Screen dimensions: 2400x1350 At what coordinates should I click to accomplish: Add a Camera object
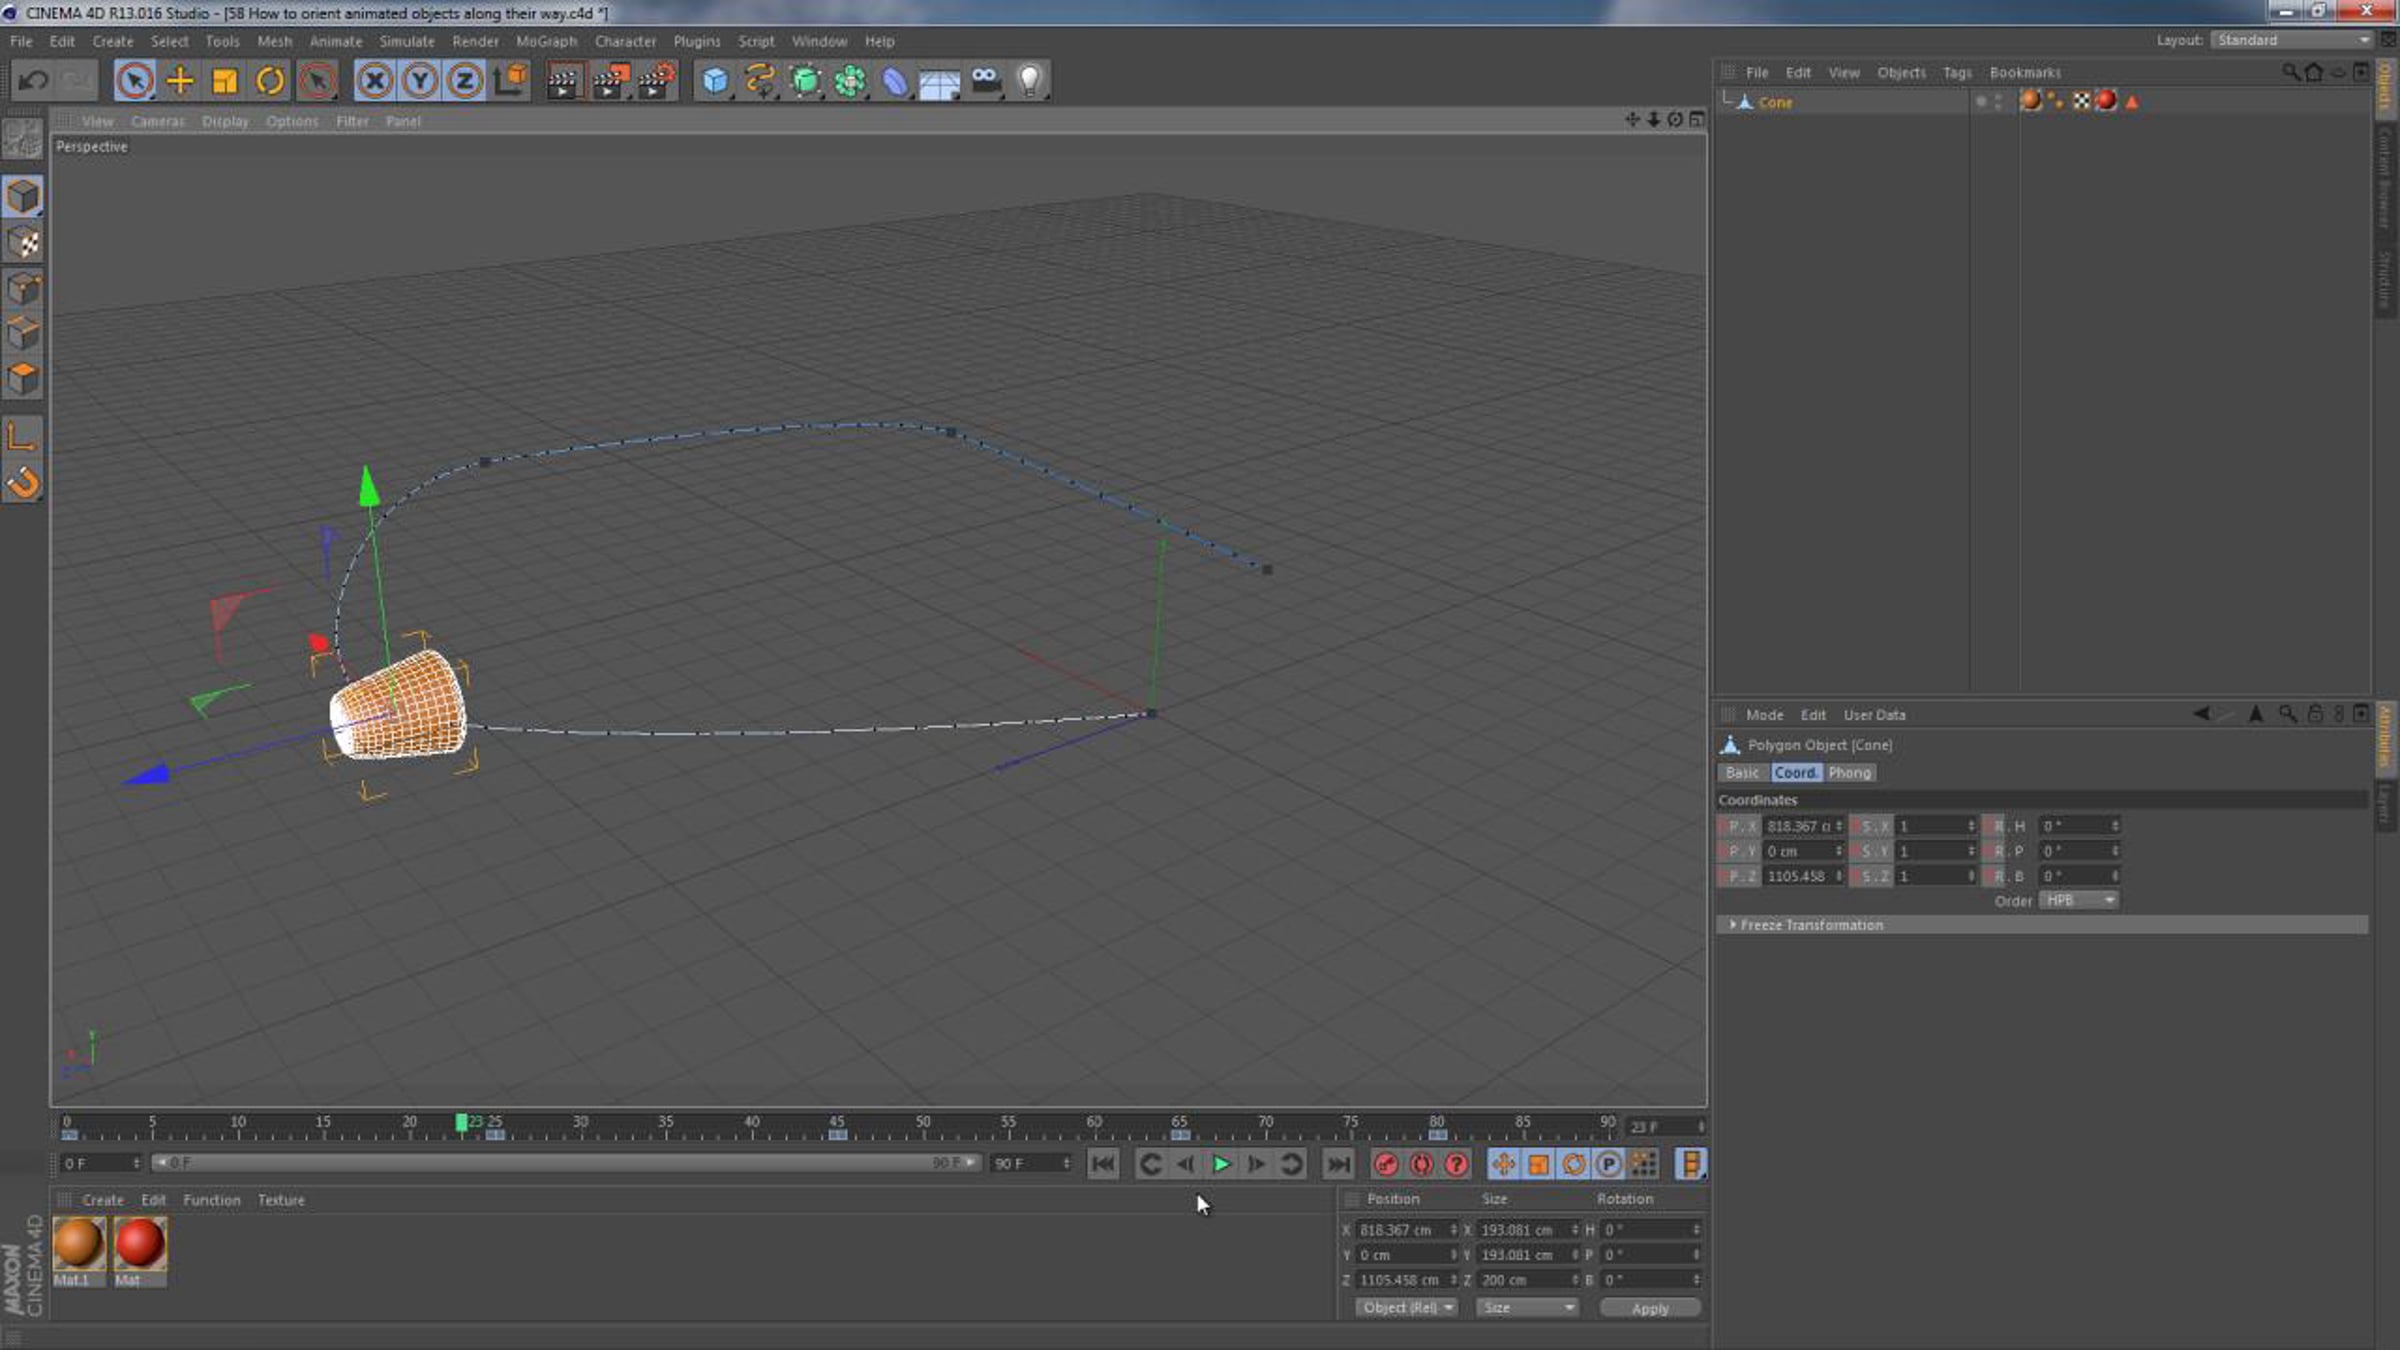tap(985, 80)
